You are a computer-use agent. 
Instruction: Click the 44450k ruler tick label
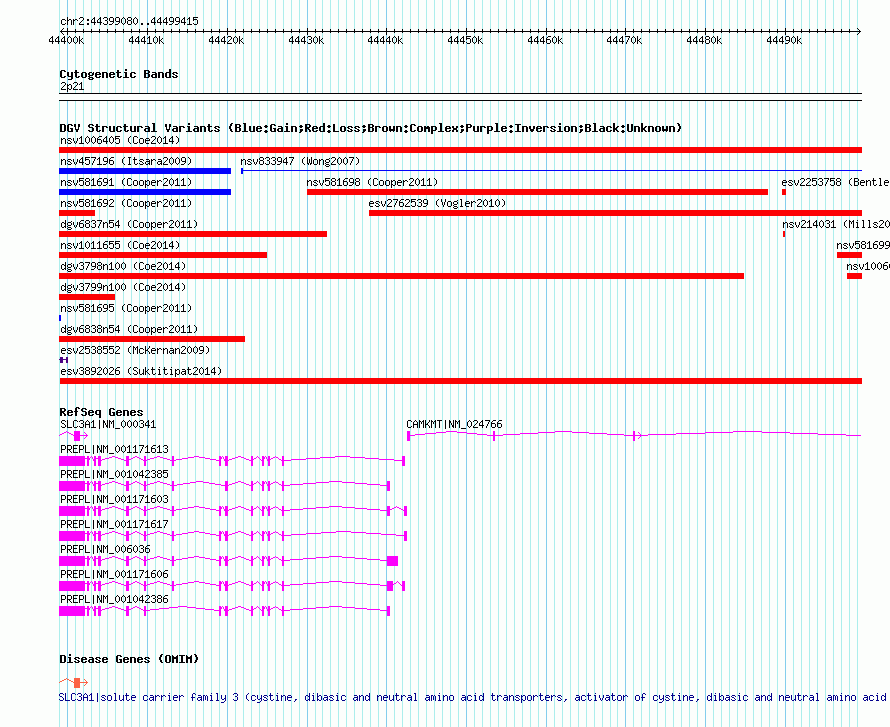(465, 40)
